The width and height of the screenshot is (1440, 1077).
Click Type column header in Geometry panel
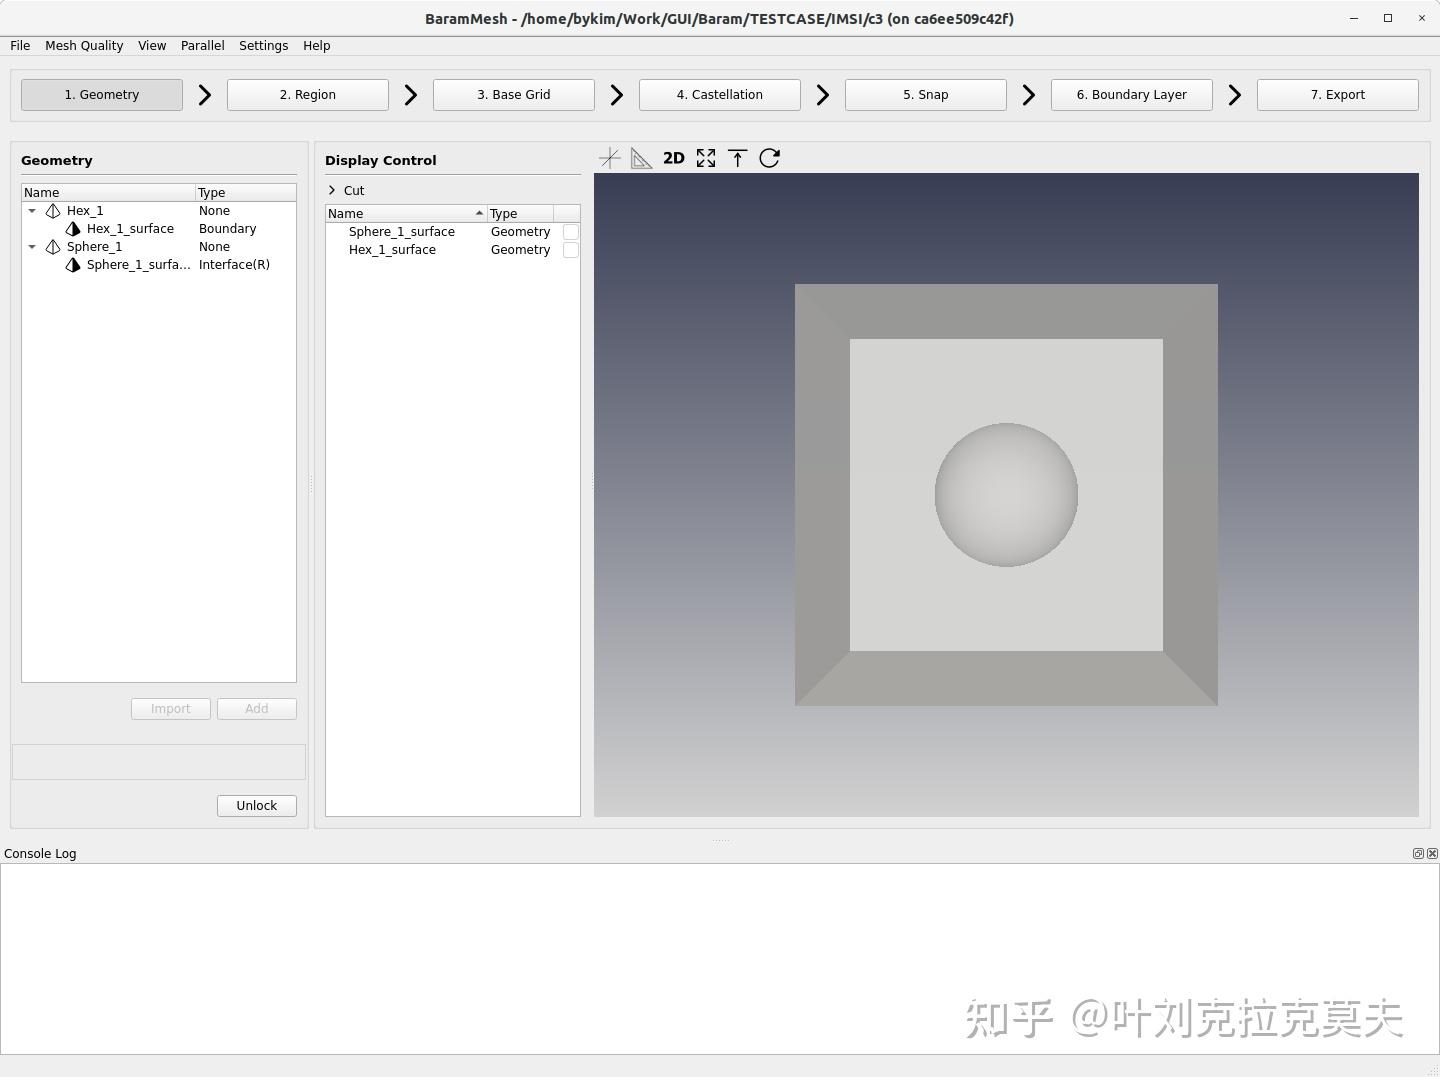pyautogui.click(x=246, y=193)
